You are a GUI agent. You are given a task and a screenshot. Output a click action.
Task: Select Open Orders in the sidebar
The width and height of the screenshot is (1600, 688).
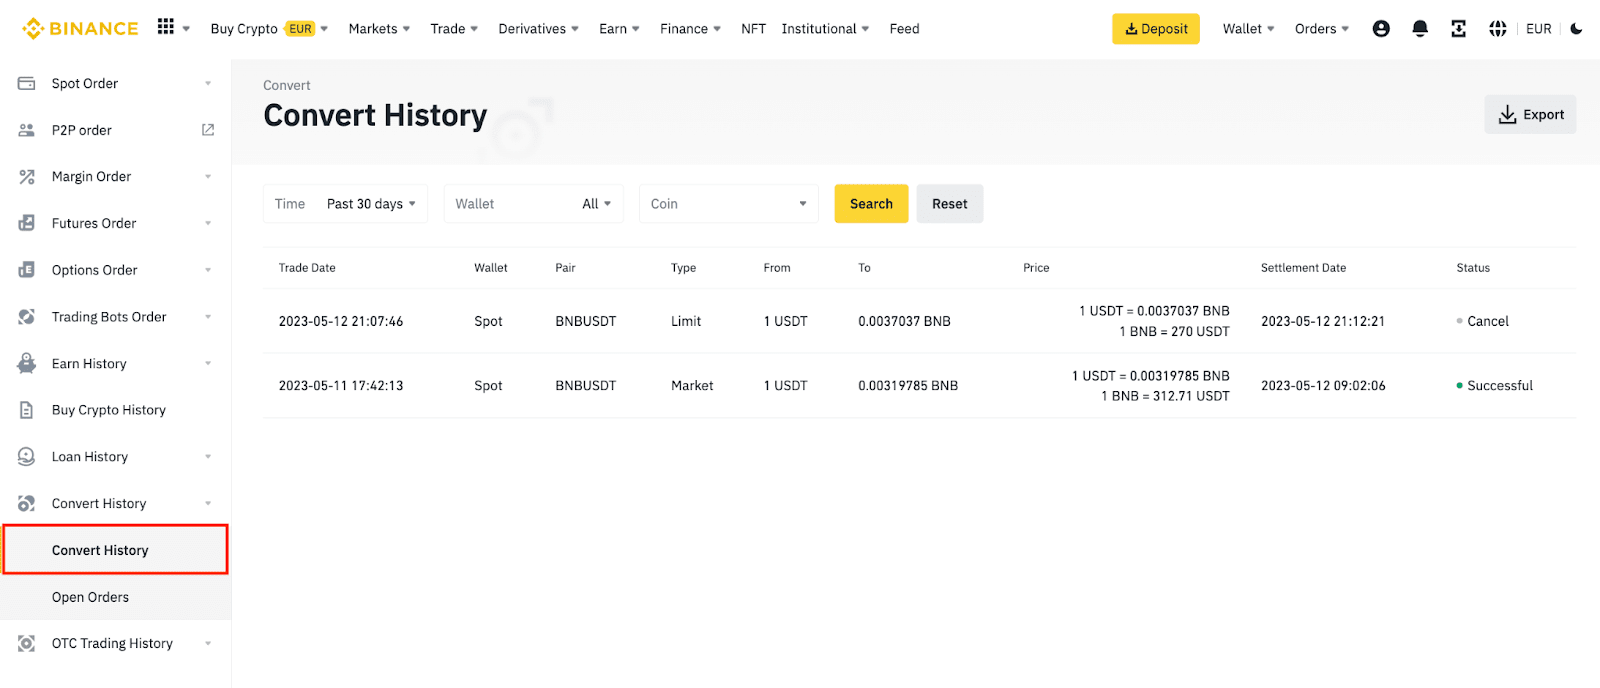[91, 597]
